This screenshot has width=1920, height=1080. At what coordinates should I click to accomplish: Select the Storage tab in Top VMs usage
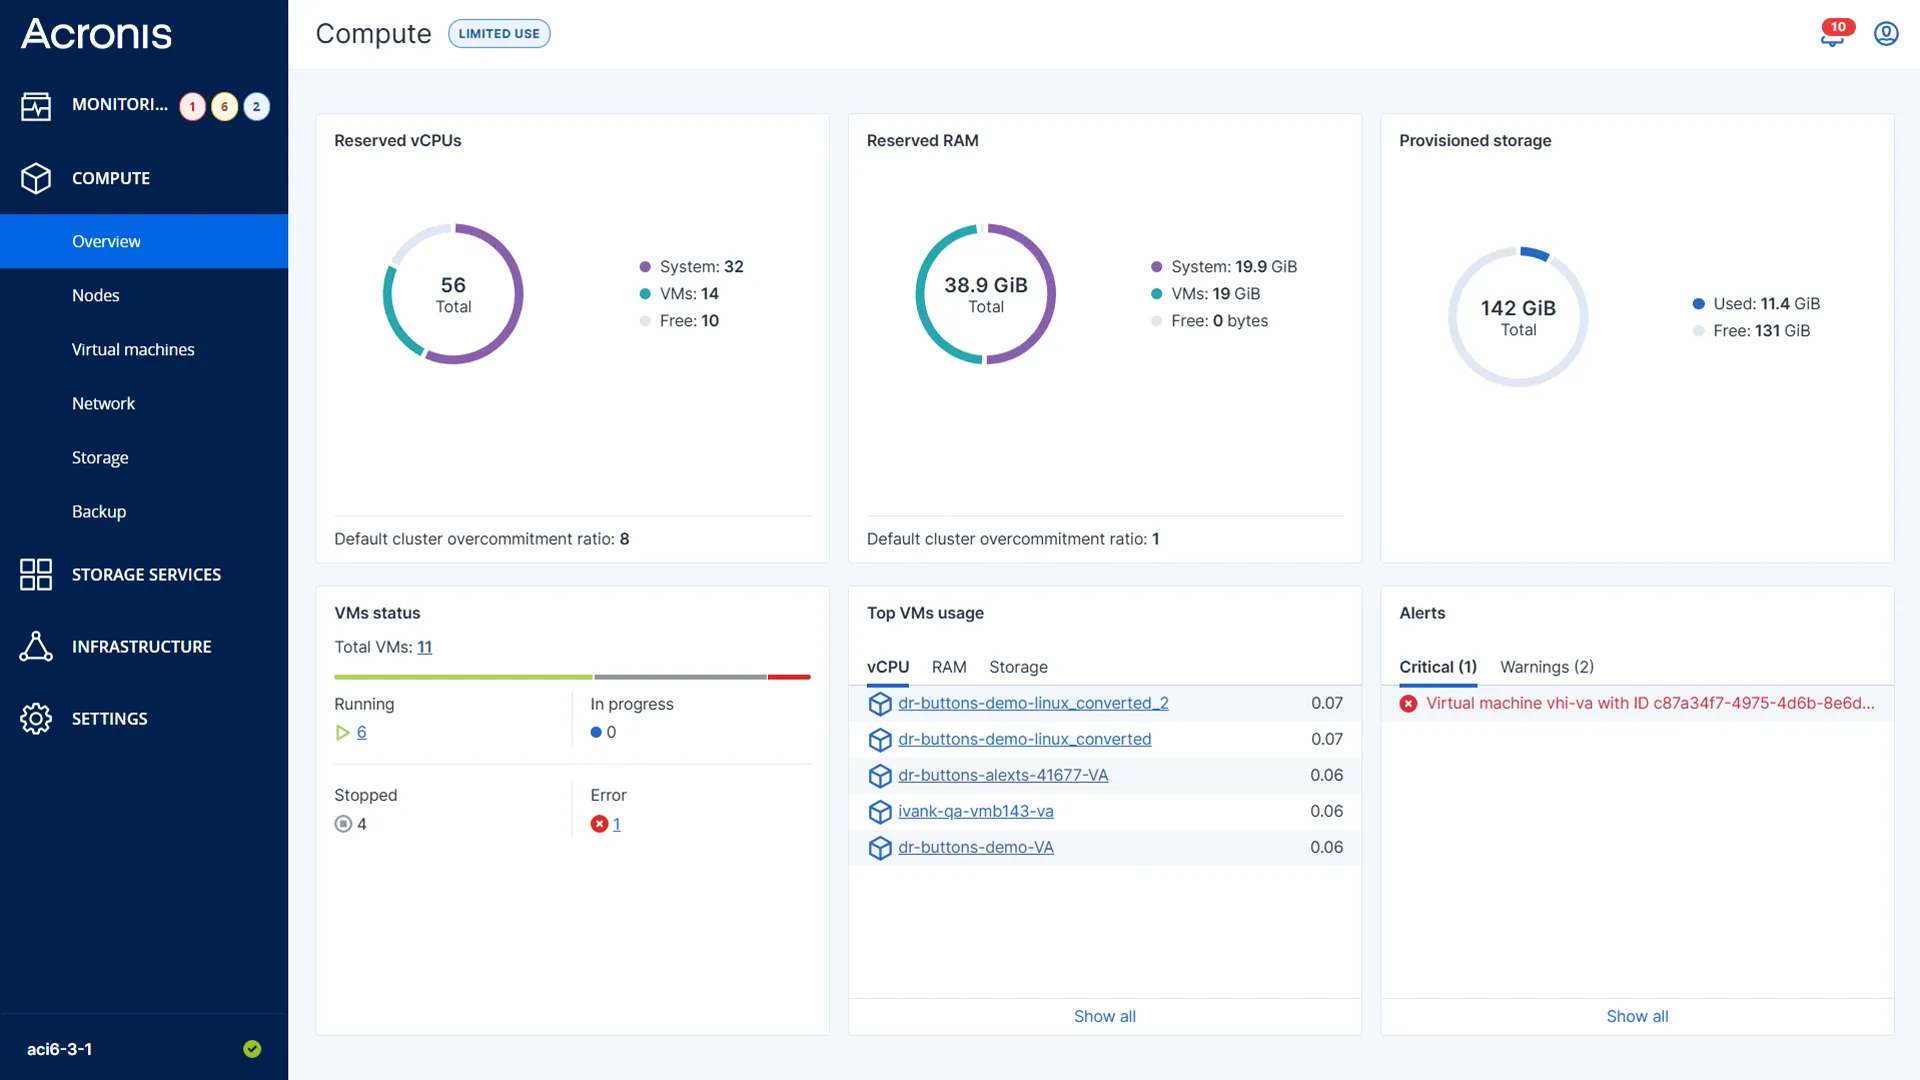click(1018, 667)
